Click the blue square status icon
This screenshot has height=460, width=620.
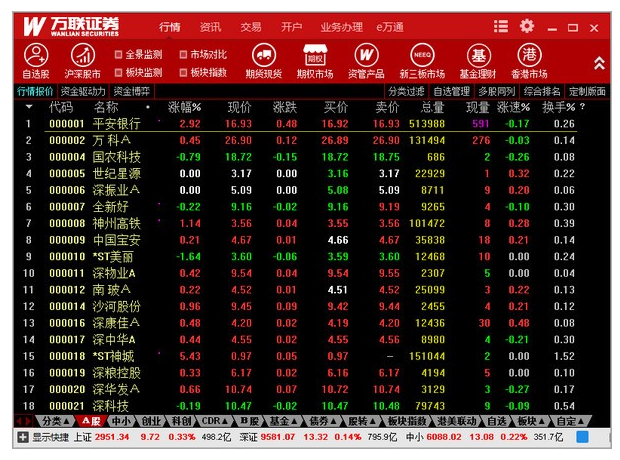point(582,437)
